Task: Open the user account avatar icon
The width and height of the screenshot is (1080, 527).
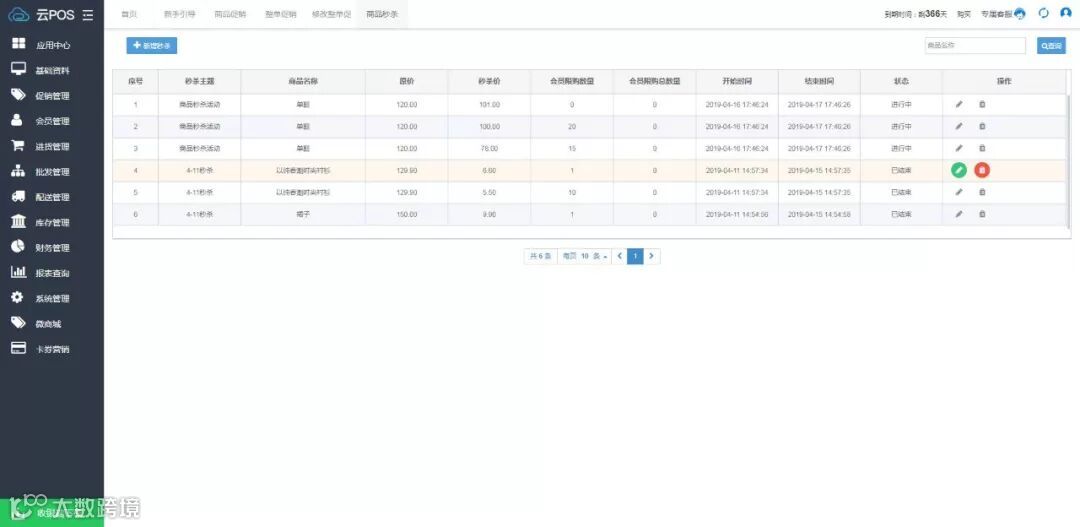Action: (x=1066, y=13)
